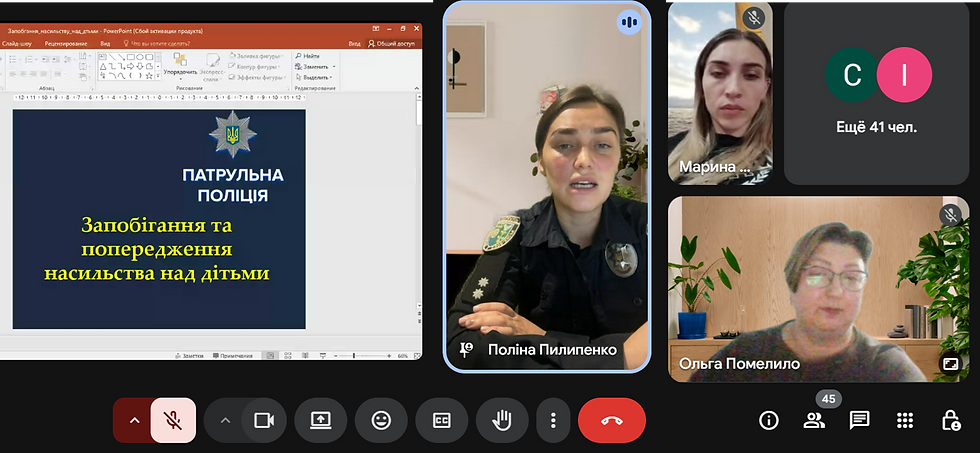
Task: Click Вход to sign in to PowerPoint
Action: [354, 44]
